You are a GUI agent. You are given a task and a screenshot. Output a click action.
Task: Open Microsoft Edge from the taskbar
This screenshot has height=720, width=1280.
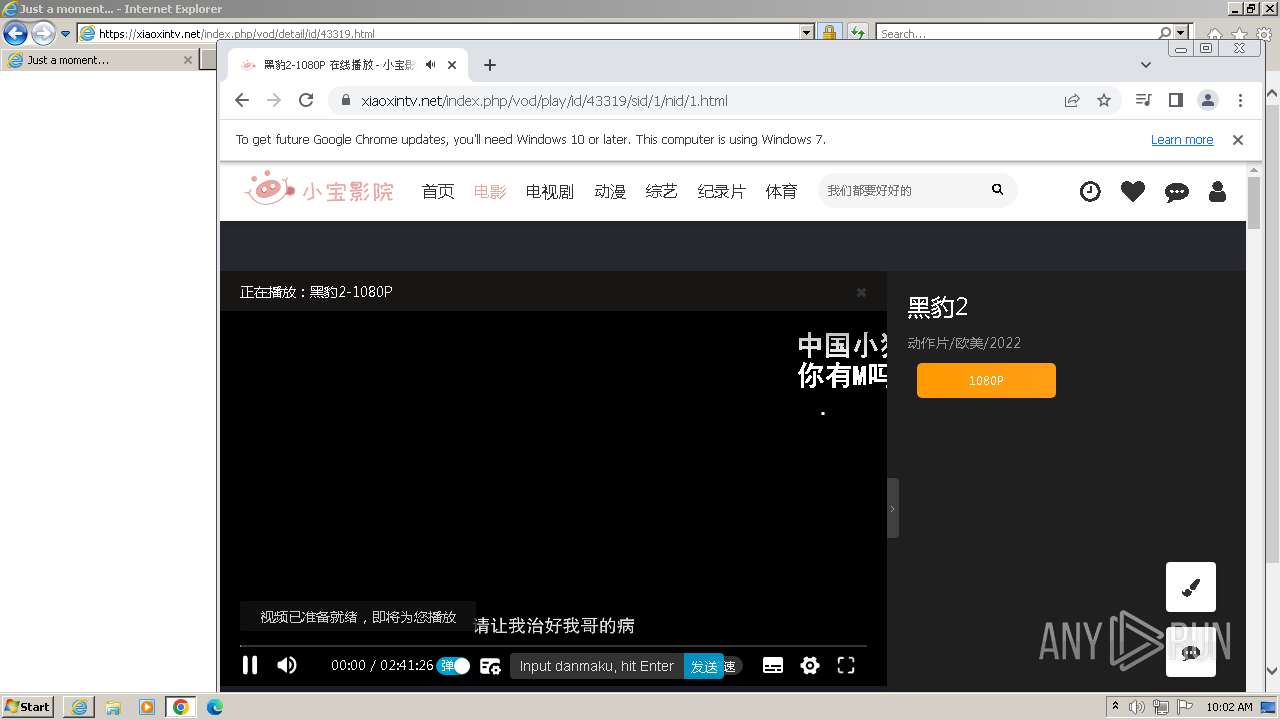click(x=215, y=707)
